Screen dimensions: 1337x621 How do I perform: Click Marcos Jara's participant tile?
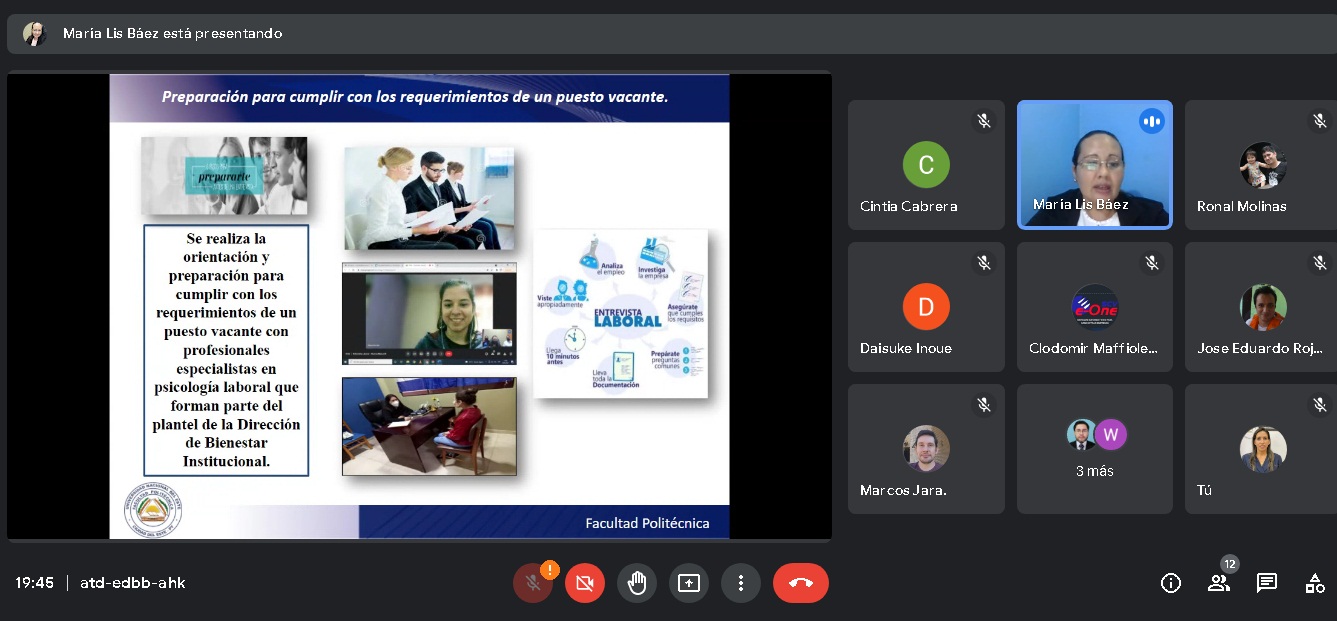coord(926,449)
